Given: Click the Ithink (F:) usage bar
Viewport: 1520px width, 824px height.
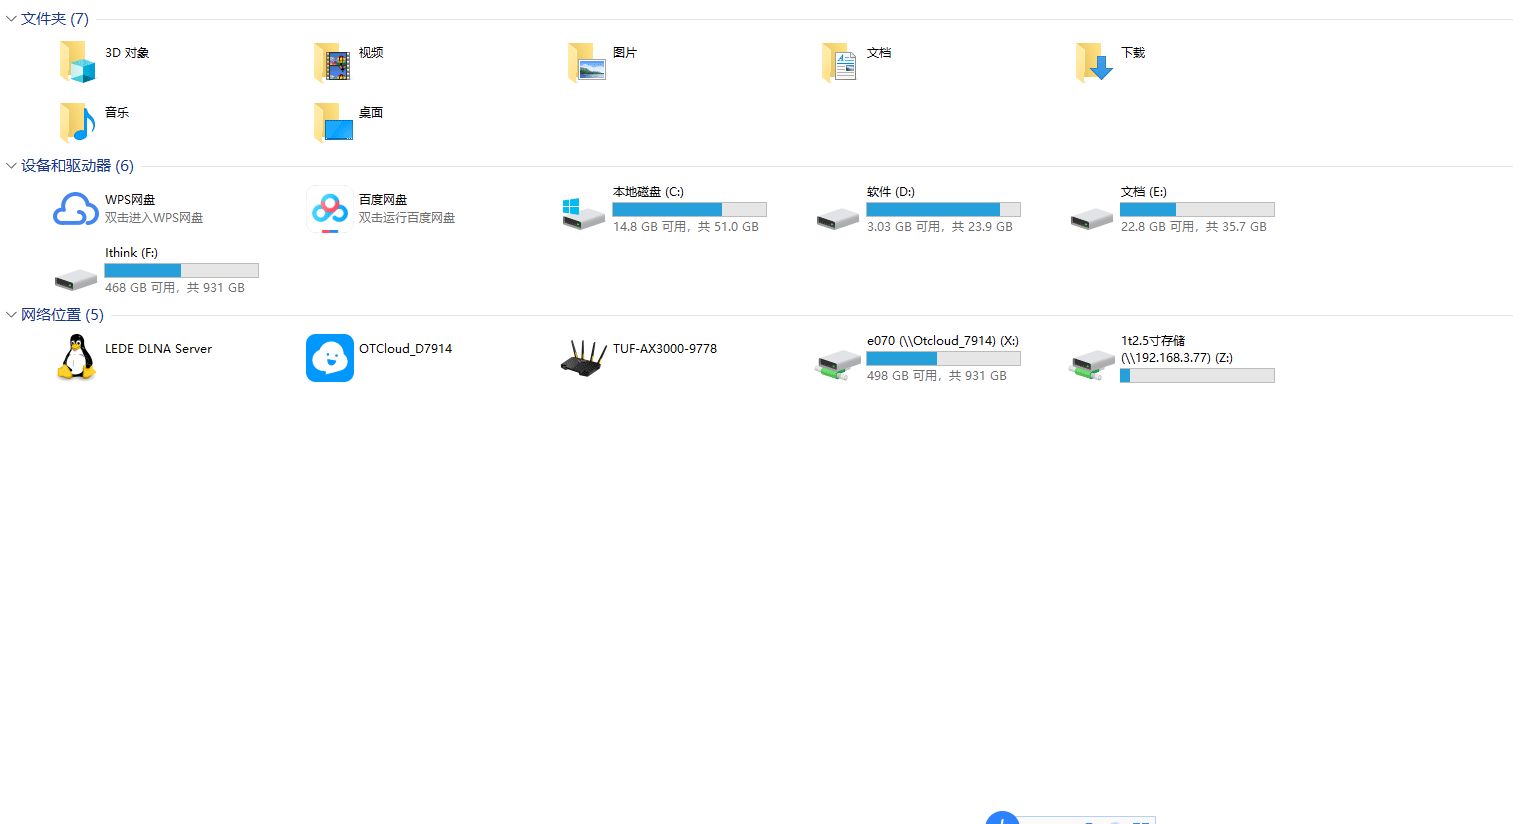Looking at the screenshot, I should pos(182,271).
